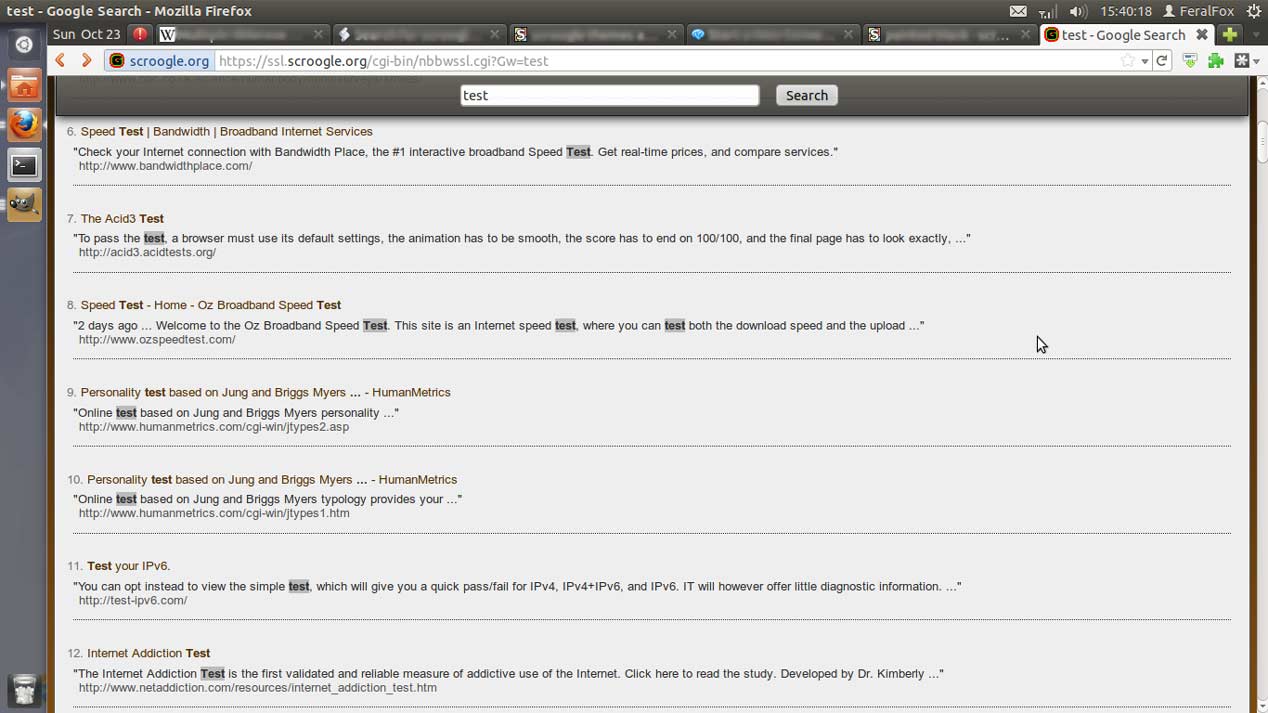This screenshot has height=713, width=1268.
Task: Open a new tab with the green plus
Action: coord(1230,34)
